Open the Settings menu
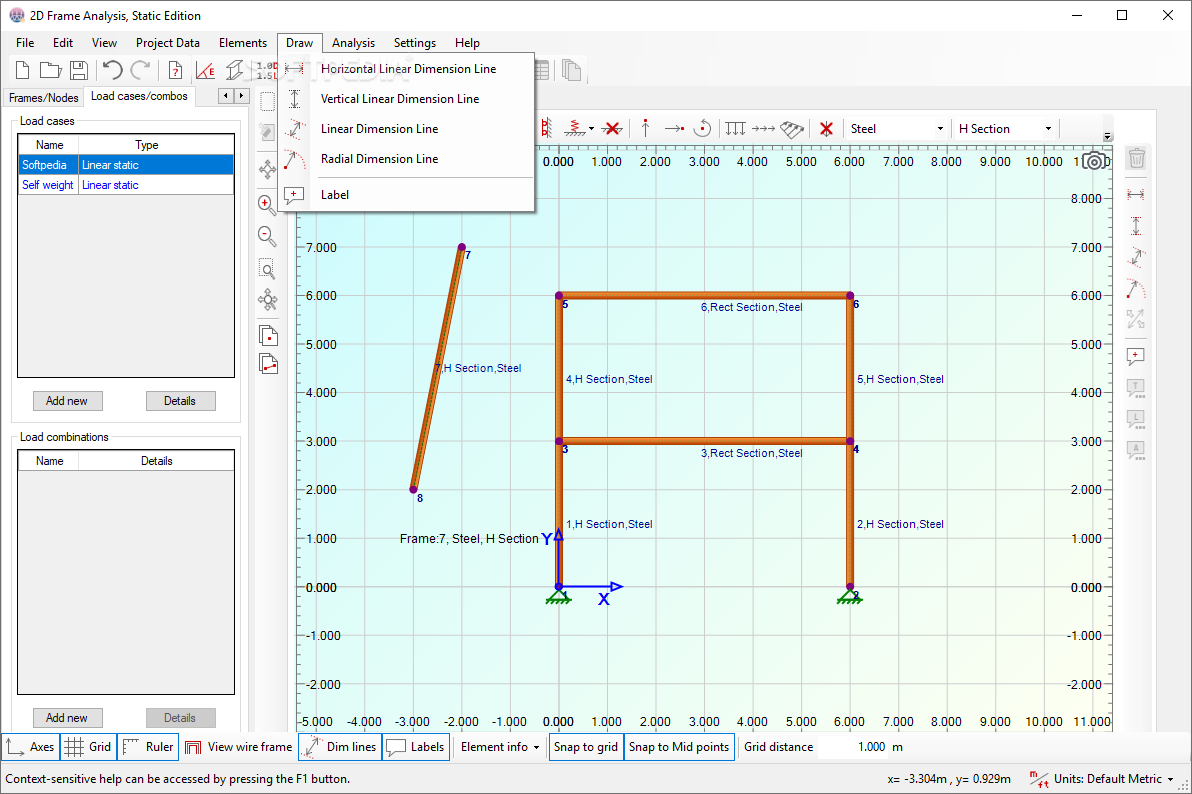 tap(414, 43)
